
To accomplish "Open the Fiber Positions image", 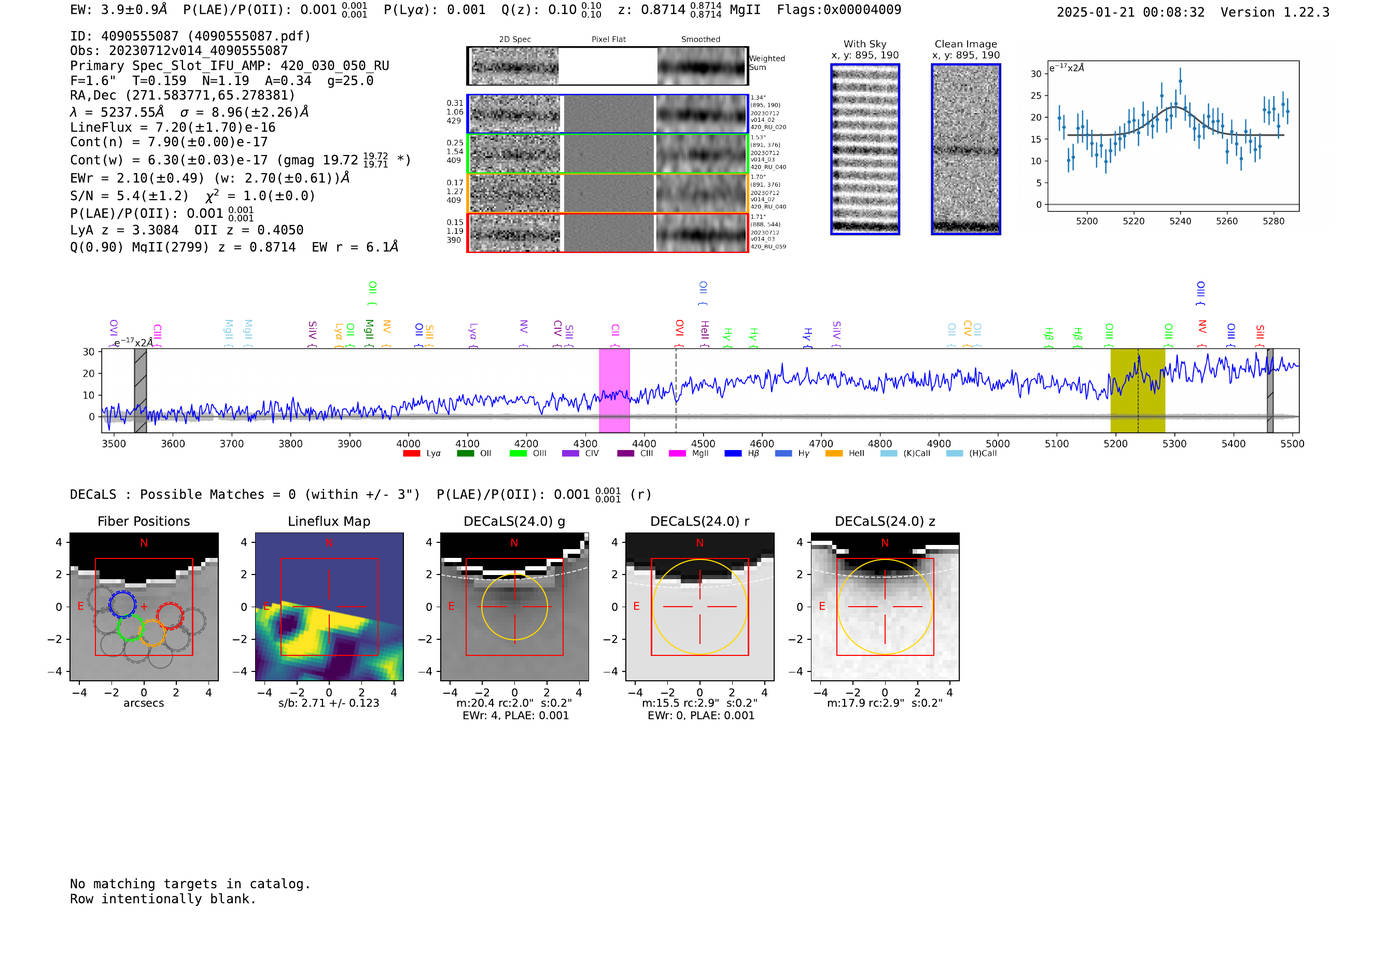I will click(x=144, y=607).
